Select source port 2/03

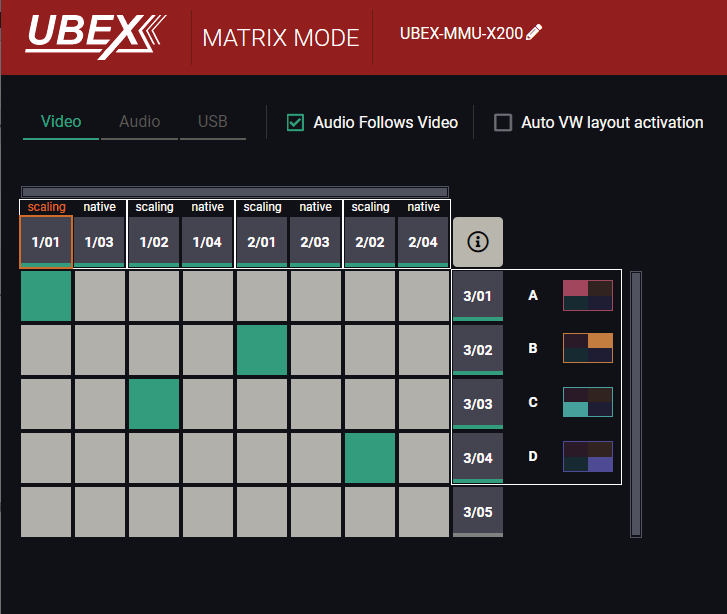click(x=315, y=242)
